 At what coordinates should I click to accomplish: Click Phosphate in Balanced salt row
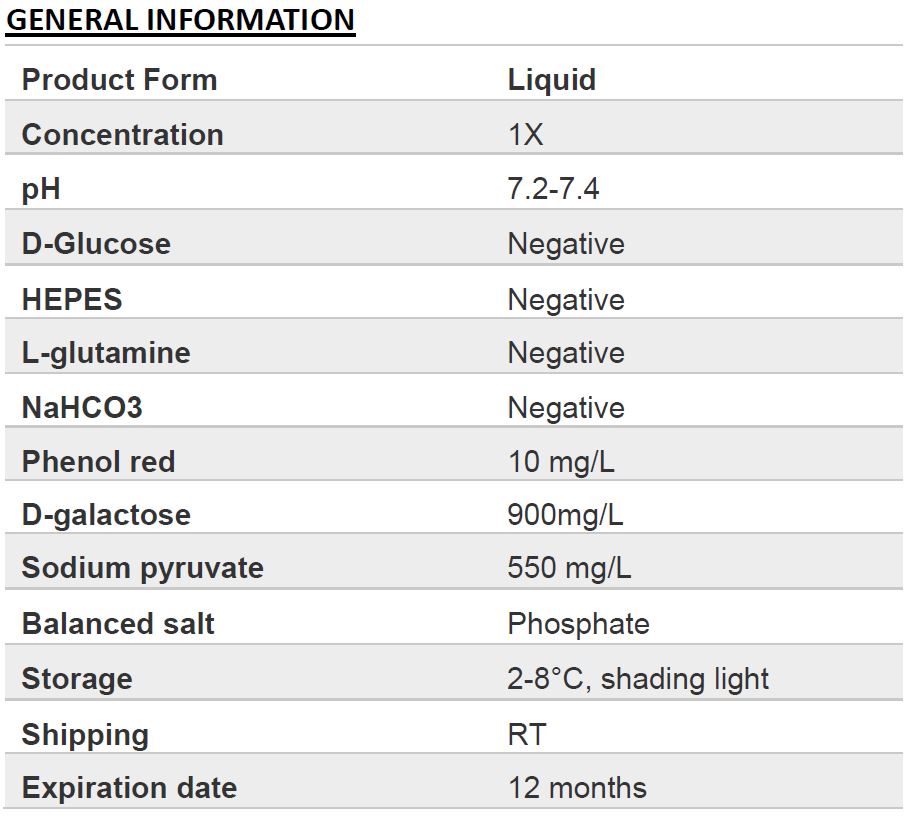(579, 625)
